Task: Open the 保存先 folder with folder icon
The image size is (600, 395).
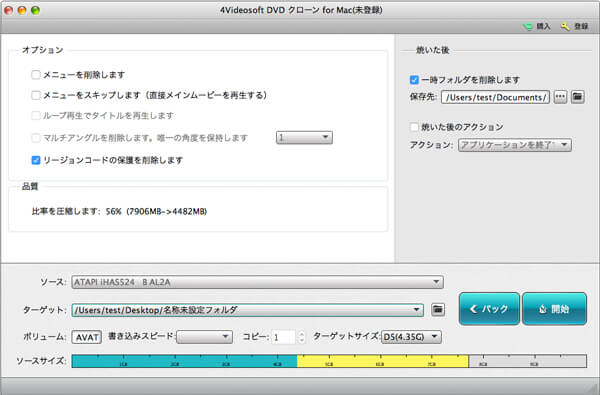Action: click(x=577, y=97)
